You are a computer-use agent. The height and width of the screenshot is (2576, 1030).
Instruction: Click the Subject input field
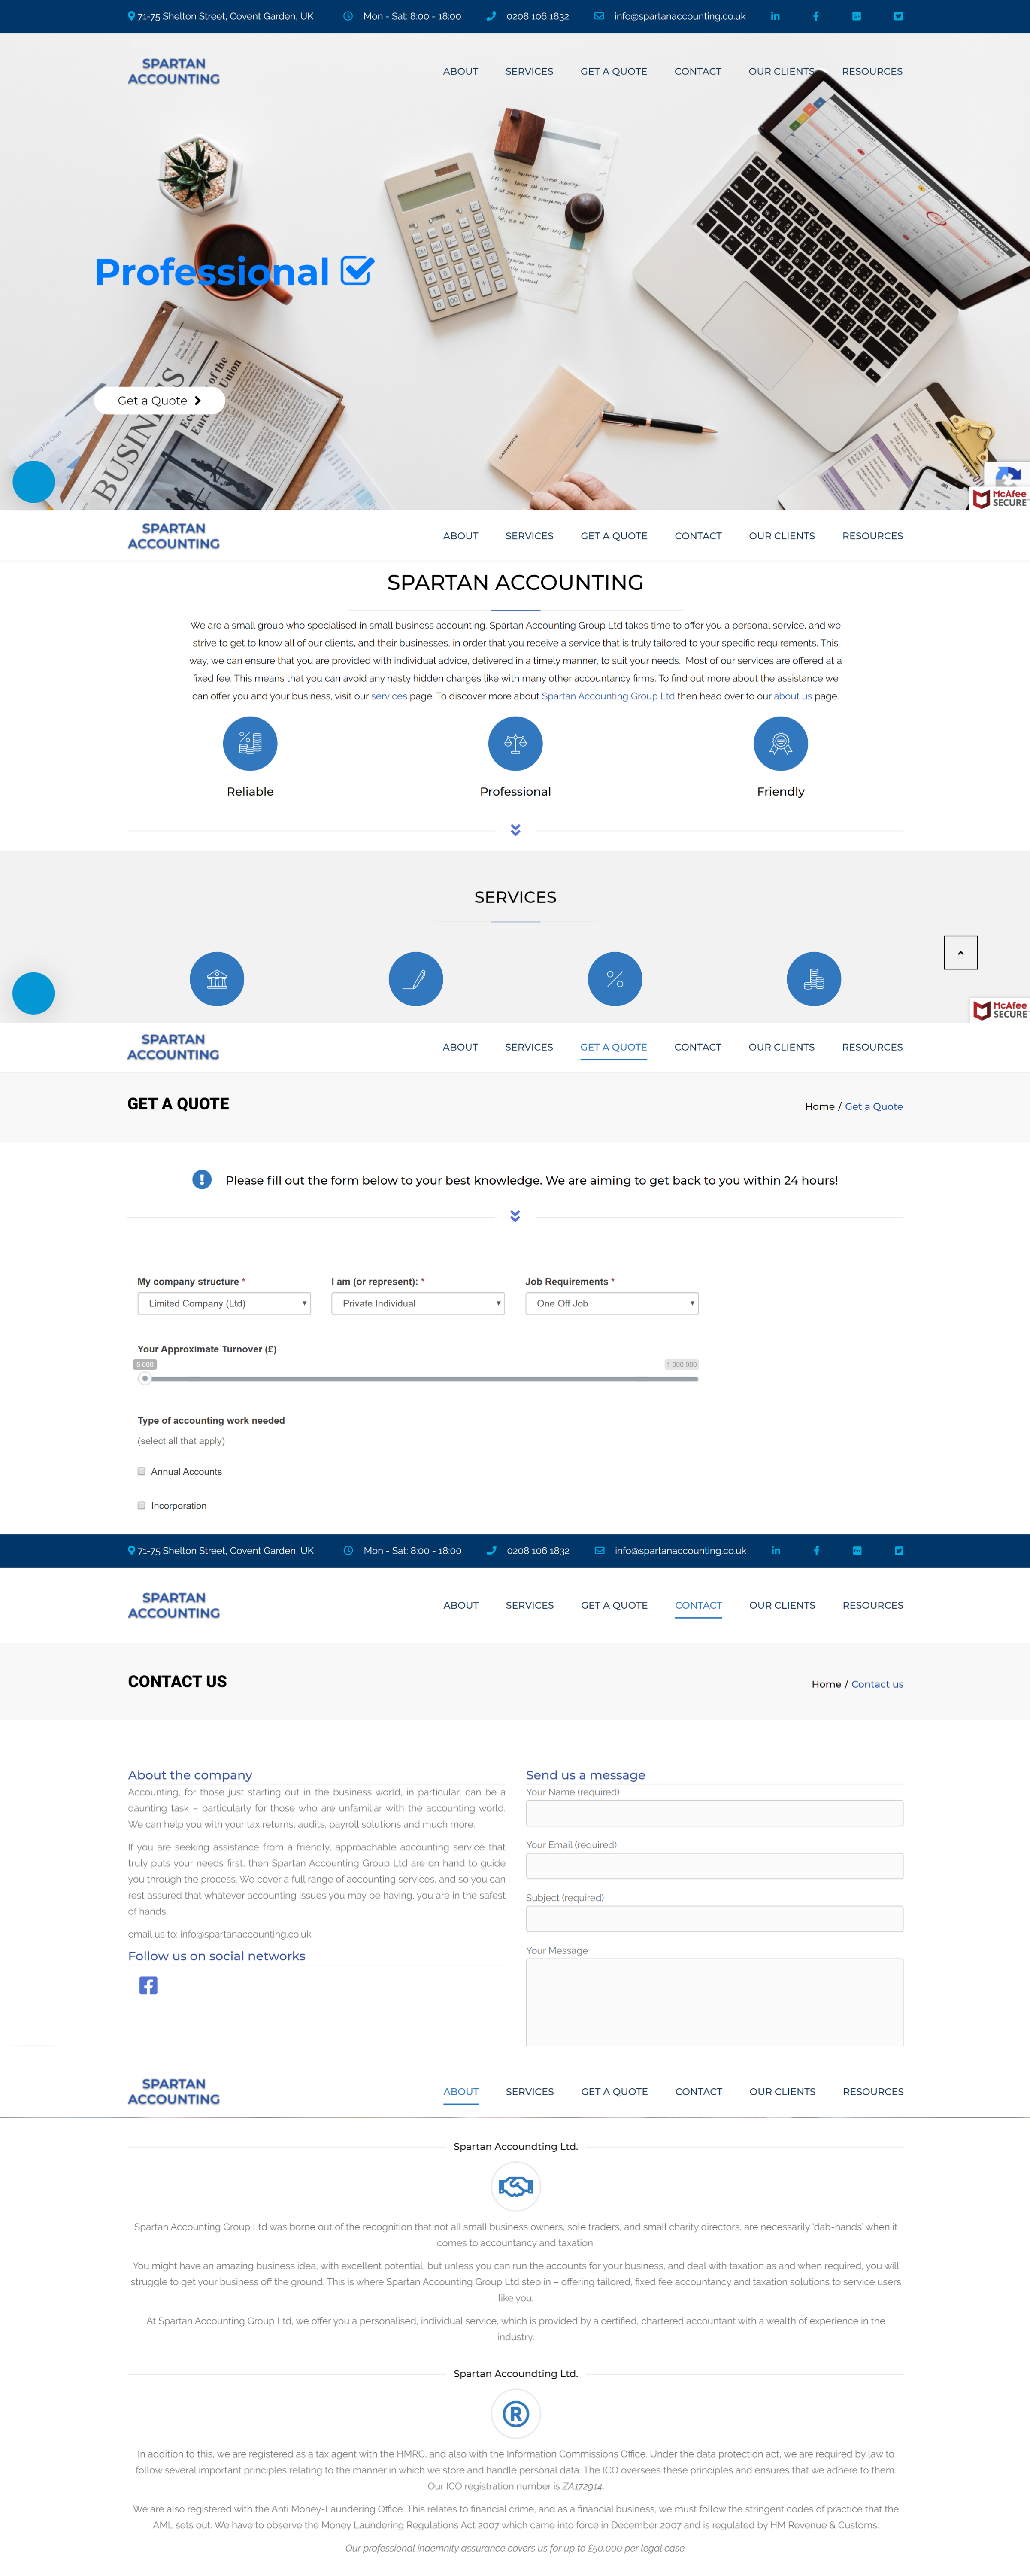pos(715,1919)
